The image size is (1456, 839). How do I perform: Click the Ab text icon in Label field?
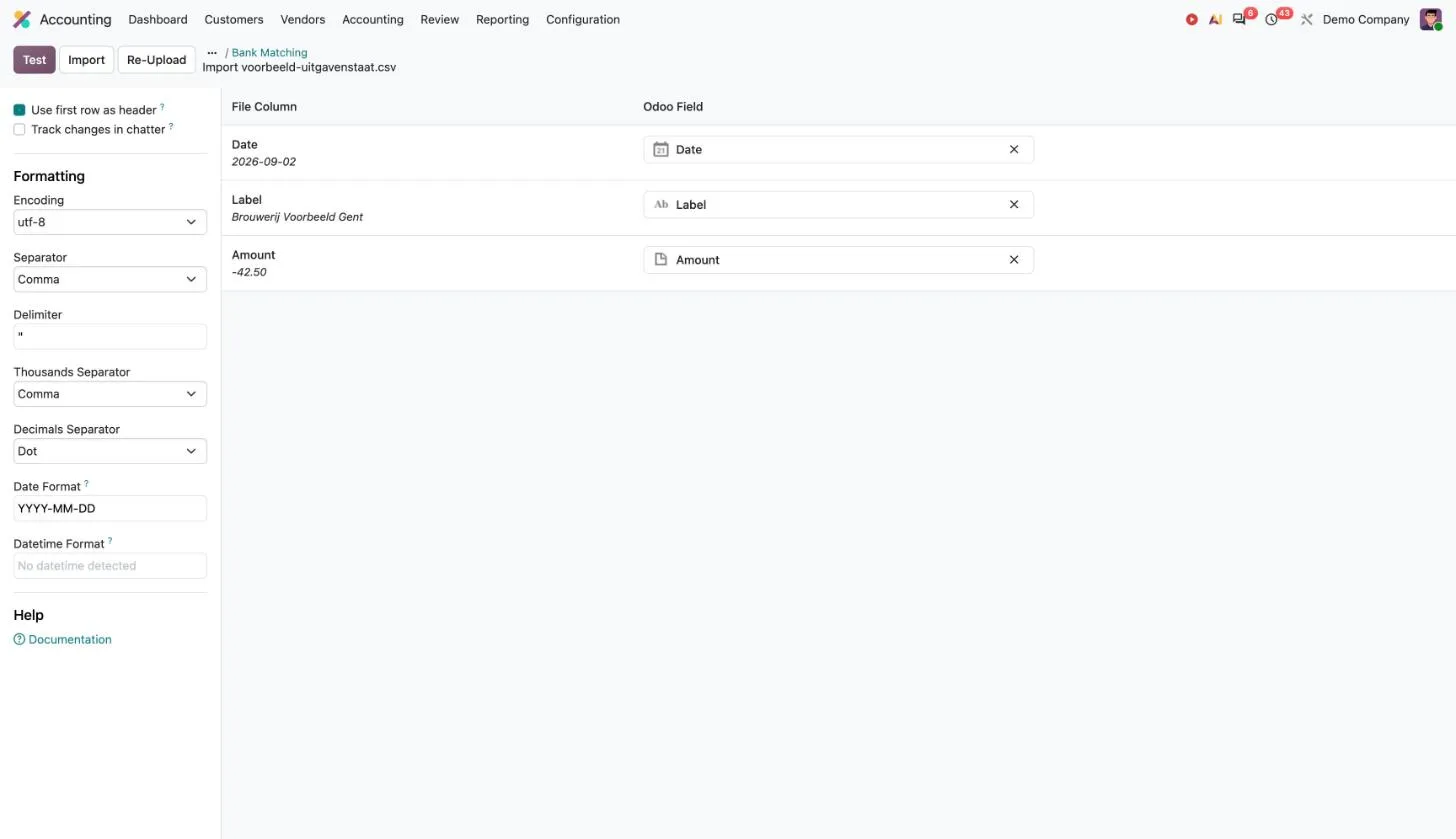(x=660, y=204)
